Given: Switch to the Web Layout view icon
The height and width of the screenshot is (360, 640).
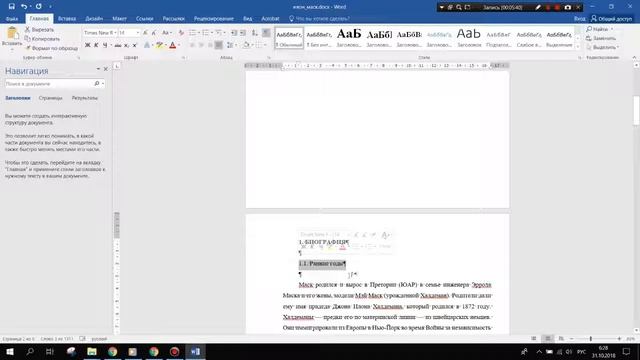Looking at the screenshot, I should click(x=561, y=339).
